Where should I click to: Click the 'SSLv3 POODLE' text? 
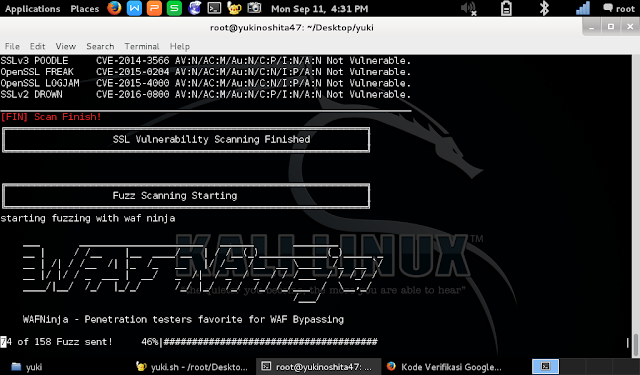[34, 60]
